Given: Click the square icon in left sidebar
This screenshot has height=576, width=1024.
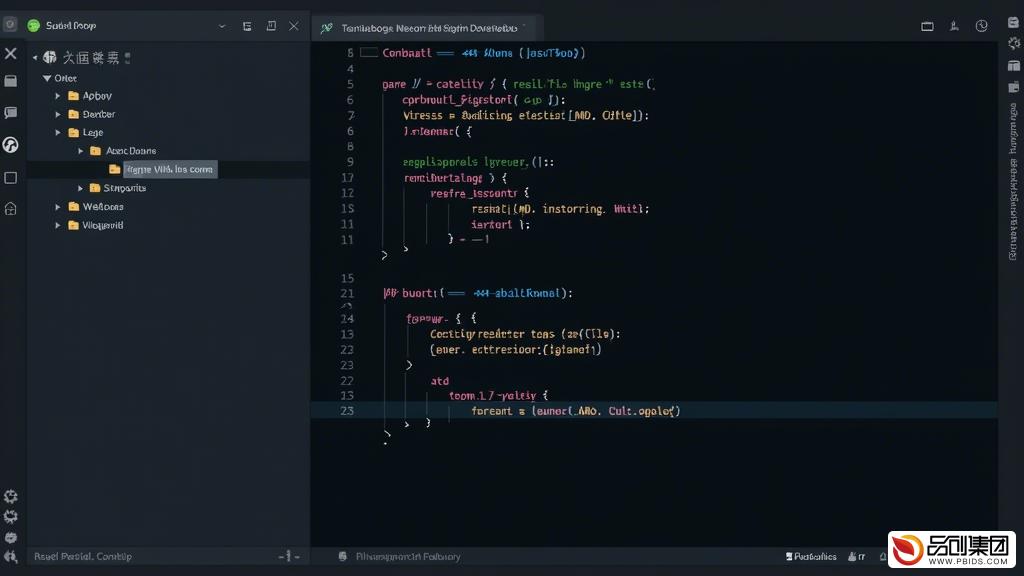Looking at the screenshot, I should (10, 178).
